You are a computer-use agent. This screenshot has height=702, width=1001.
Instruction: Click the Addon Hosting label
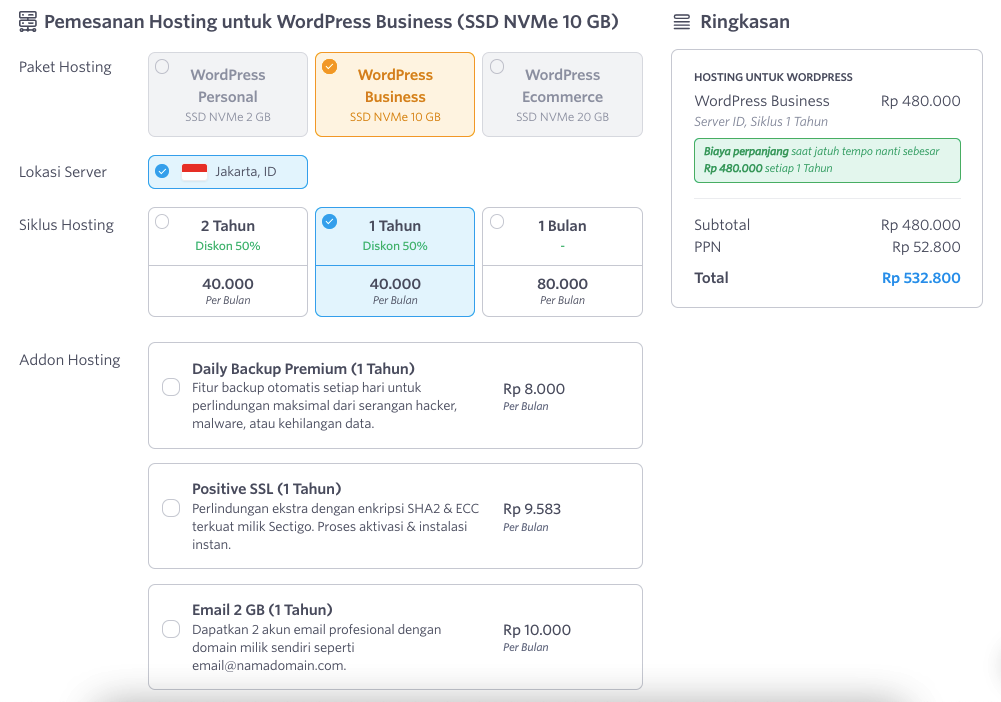point(70,360)
